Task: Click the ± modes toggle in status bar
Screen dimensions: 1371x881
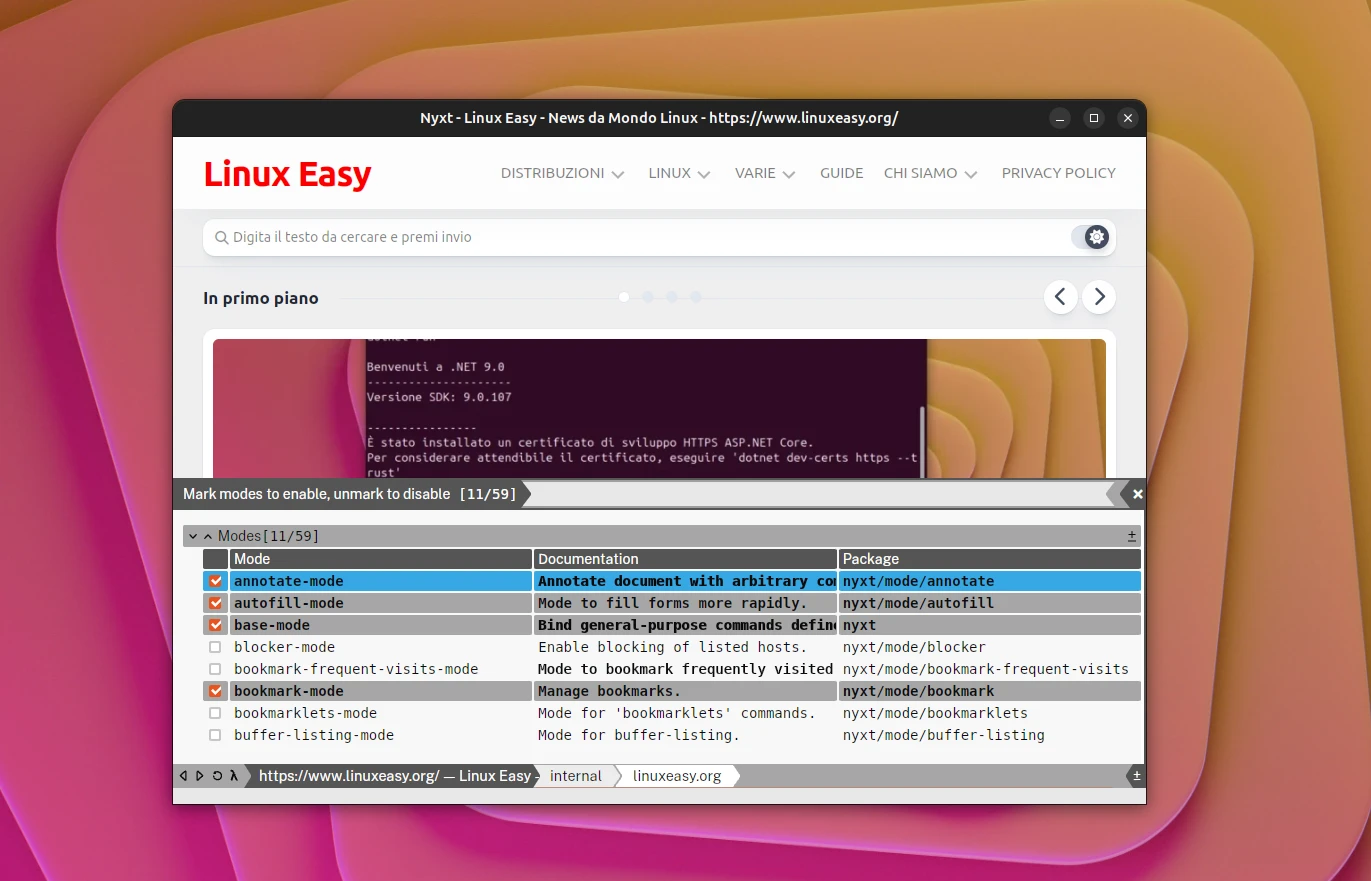Action: [1136, 776]
